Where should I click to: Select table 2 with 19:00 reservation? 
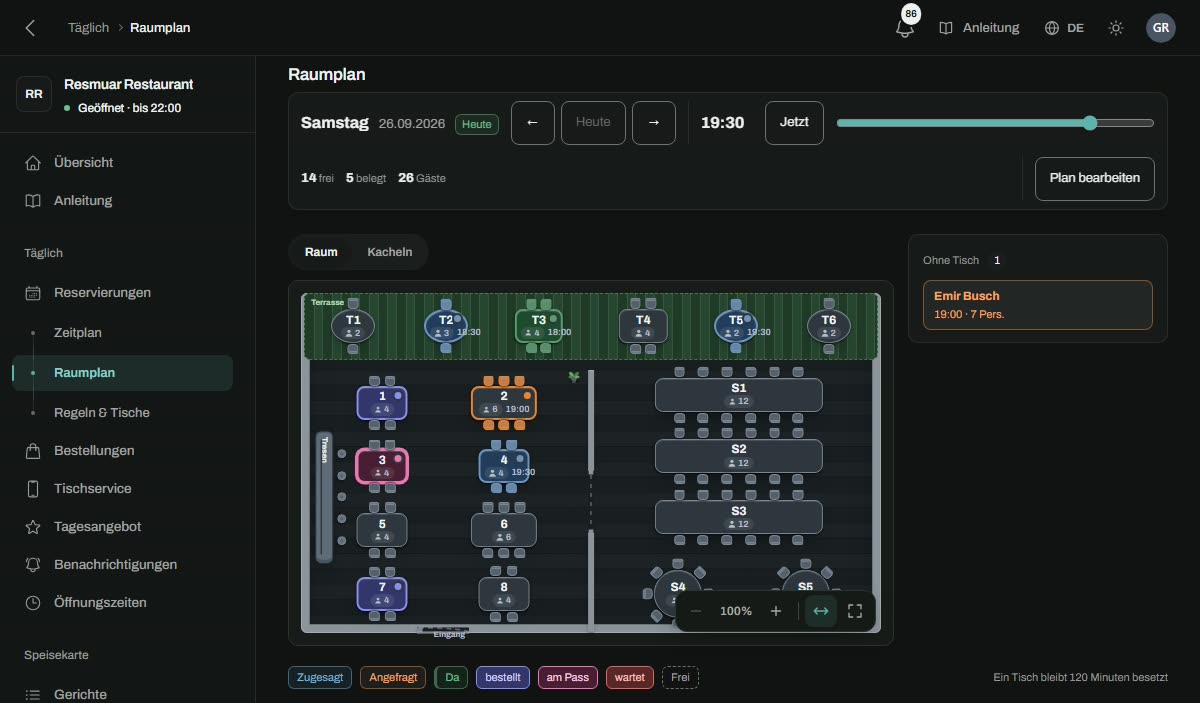click(504, 403)
